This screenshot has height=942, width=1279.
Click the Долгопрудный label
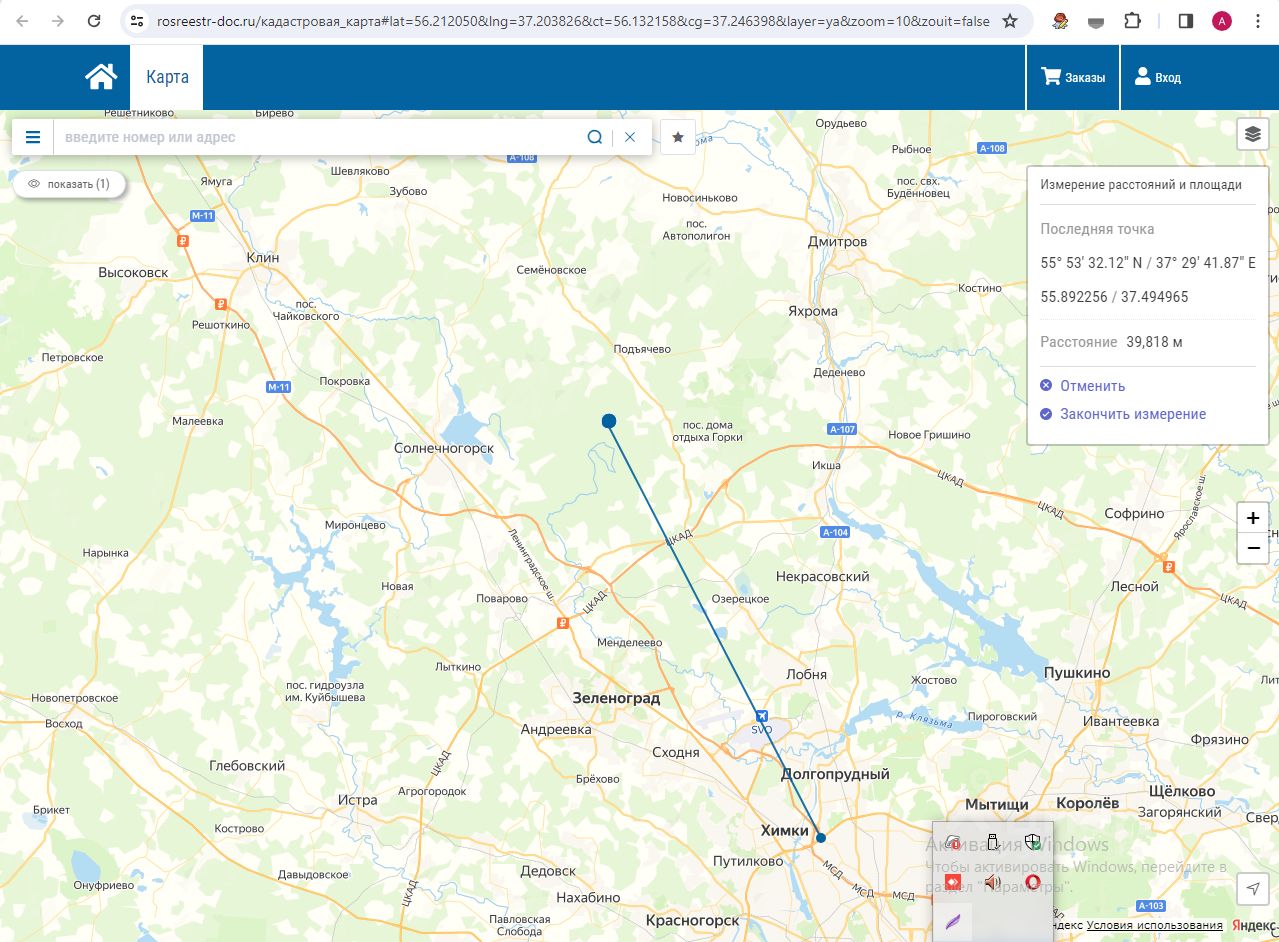(x=835, y=774)
